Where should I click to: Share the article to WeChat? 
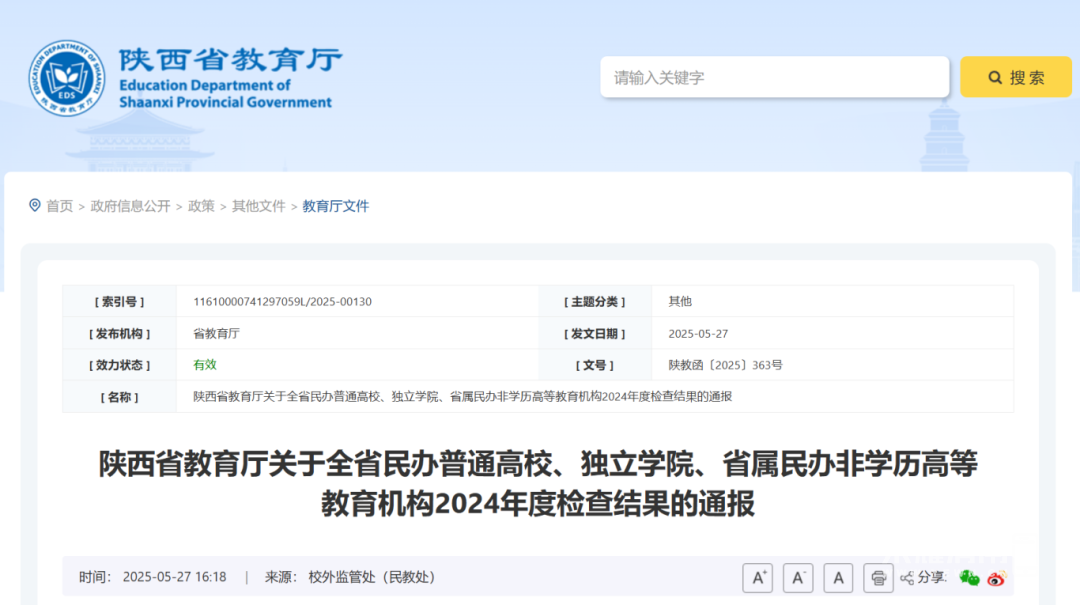click(x=969, y=577)
